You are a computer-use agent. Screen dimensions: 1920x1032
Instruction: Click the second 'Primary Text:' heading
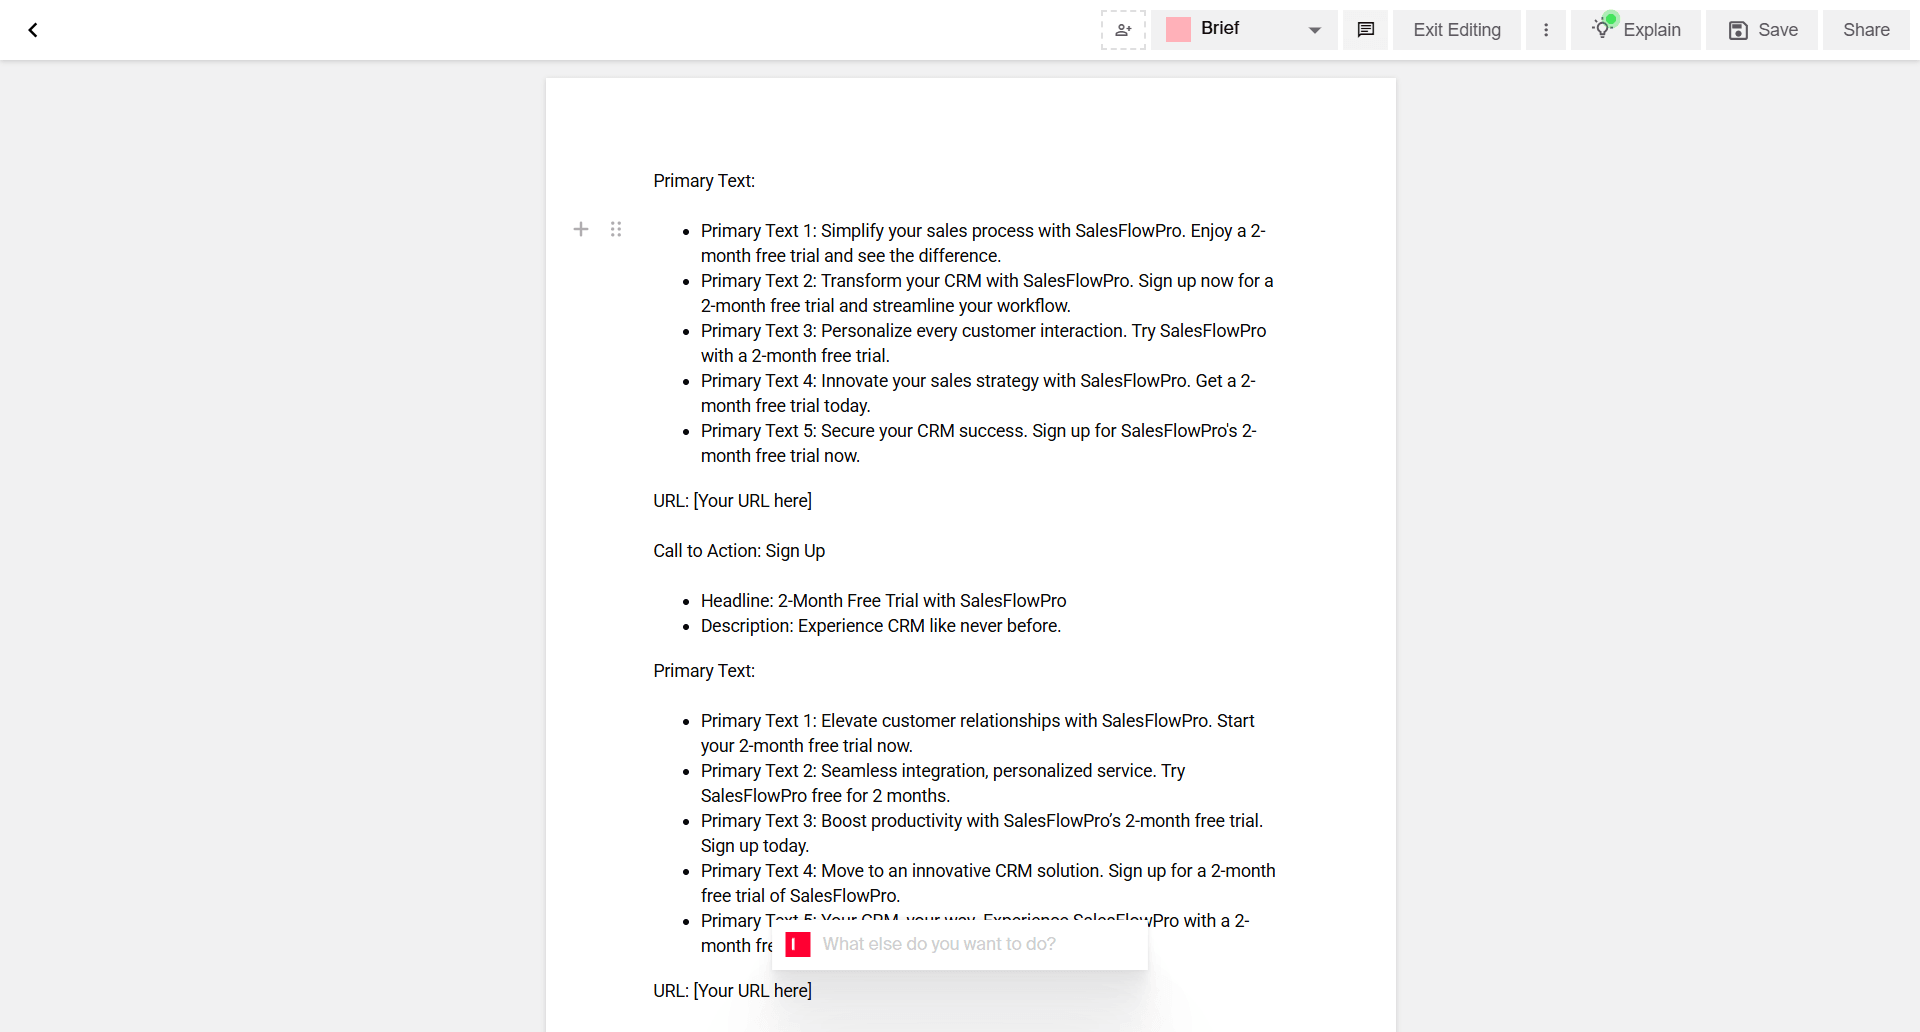point(704,671)
